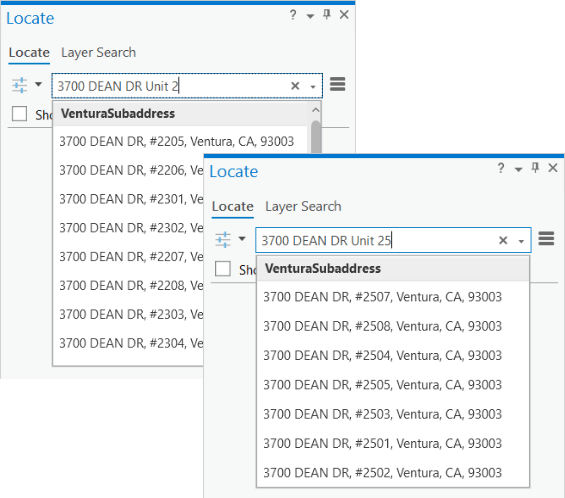Screen dimensions: 565x498
Task: Select suggestion 3700 DEAN DR, #2208
Action: coord(128,285)
